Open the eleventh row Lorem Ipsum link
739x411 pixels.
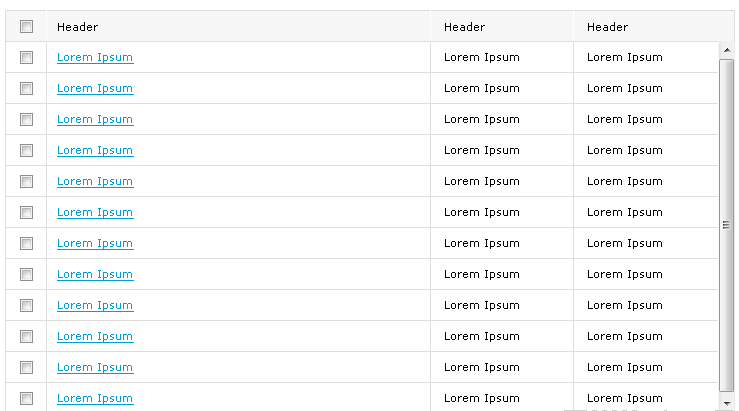[95, 368]
